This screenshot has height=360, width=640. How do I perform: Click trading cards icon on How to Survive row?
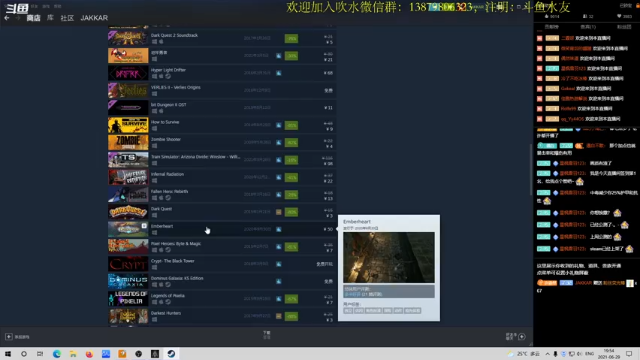pos(279,125)
